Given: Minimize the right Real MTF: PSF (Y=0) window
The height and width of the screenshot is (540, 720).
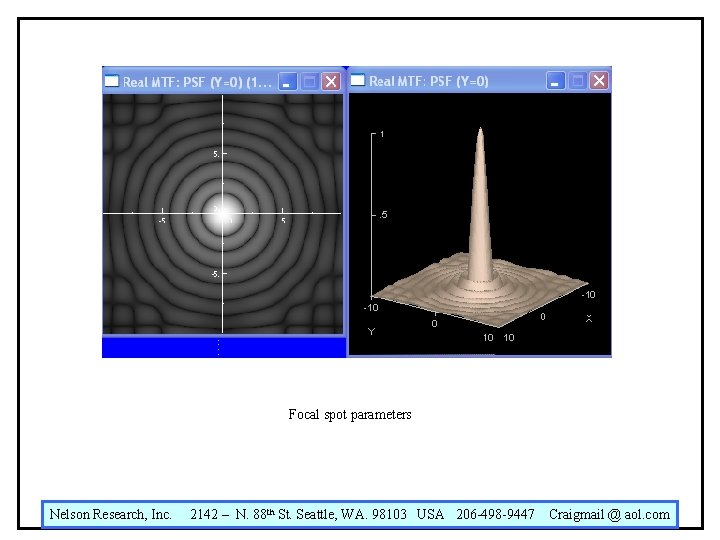Looking at the screenshot, I should pyautogui.click(x=556, y=81).
